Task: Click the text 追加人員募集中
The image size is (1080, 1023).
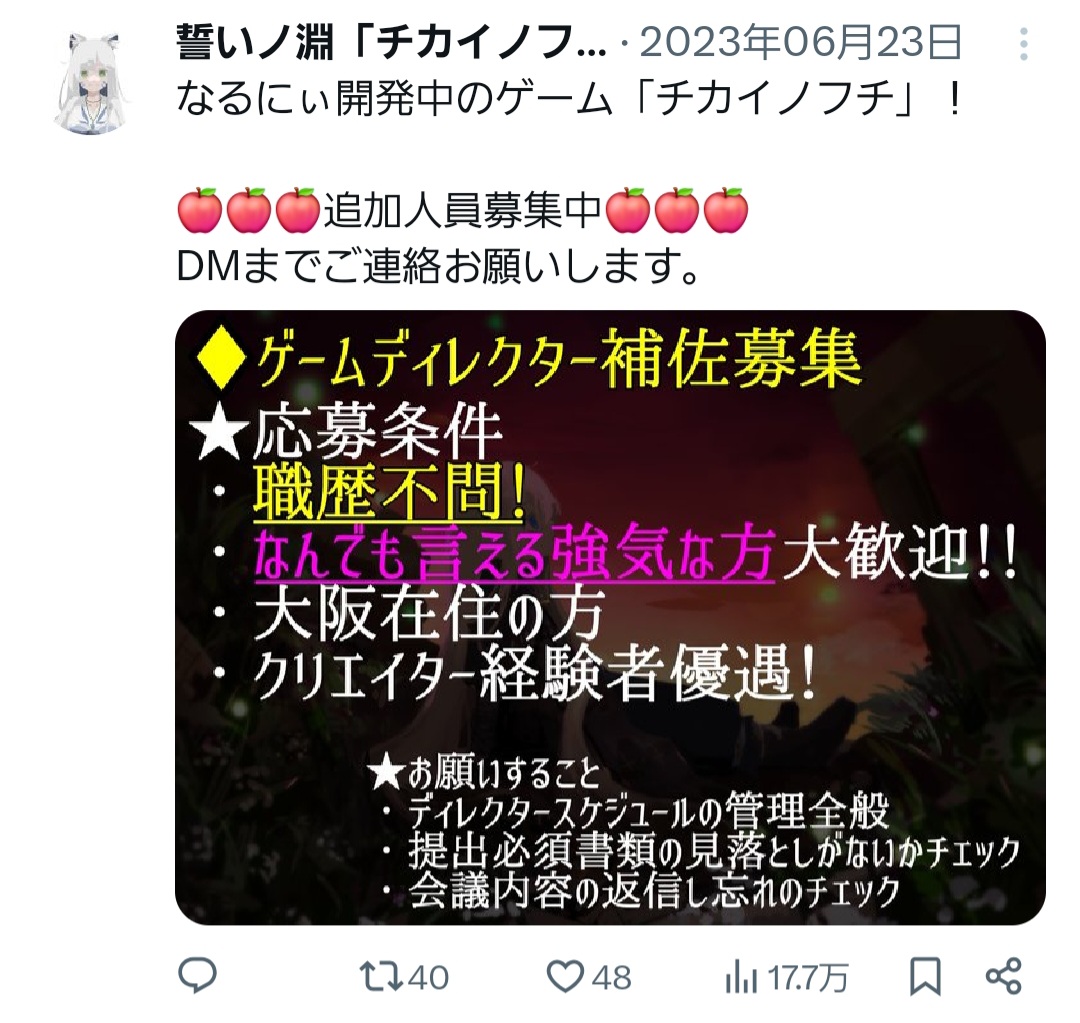Action: [x=463, y=210]
